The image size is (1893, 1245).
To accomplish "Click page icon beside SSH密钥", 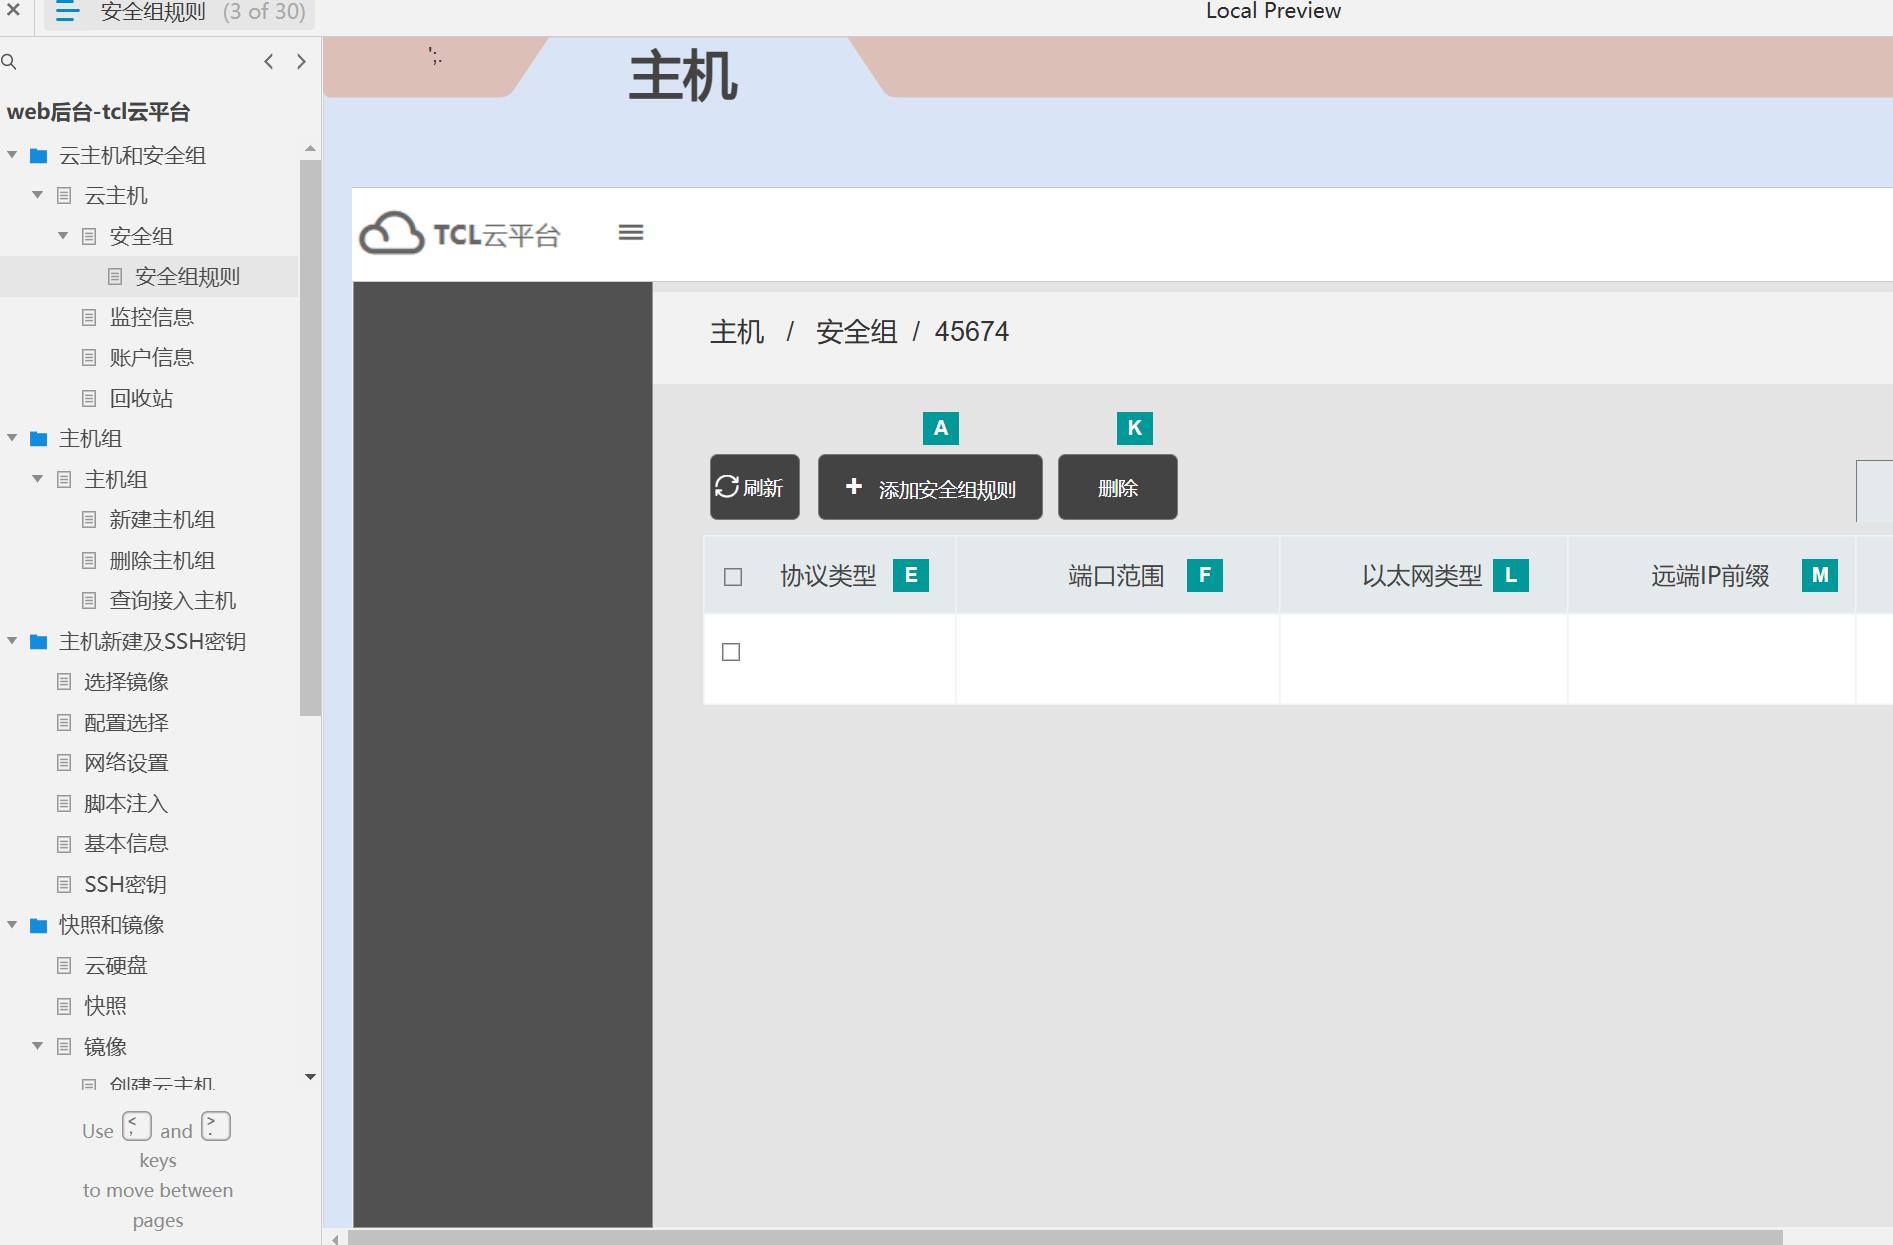I will [64, 884].
